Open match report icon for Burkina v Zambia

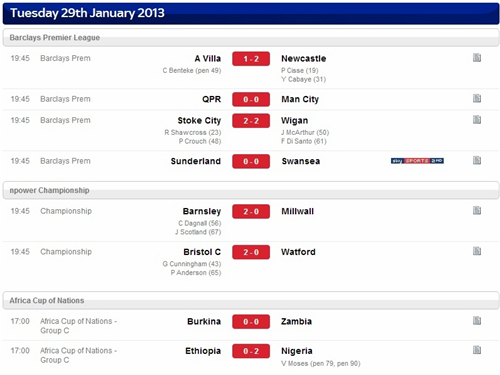coord(477,321)
